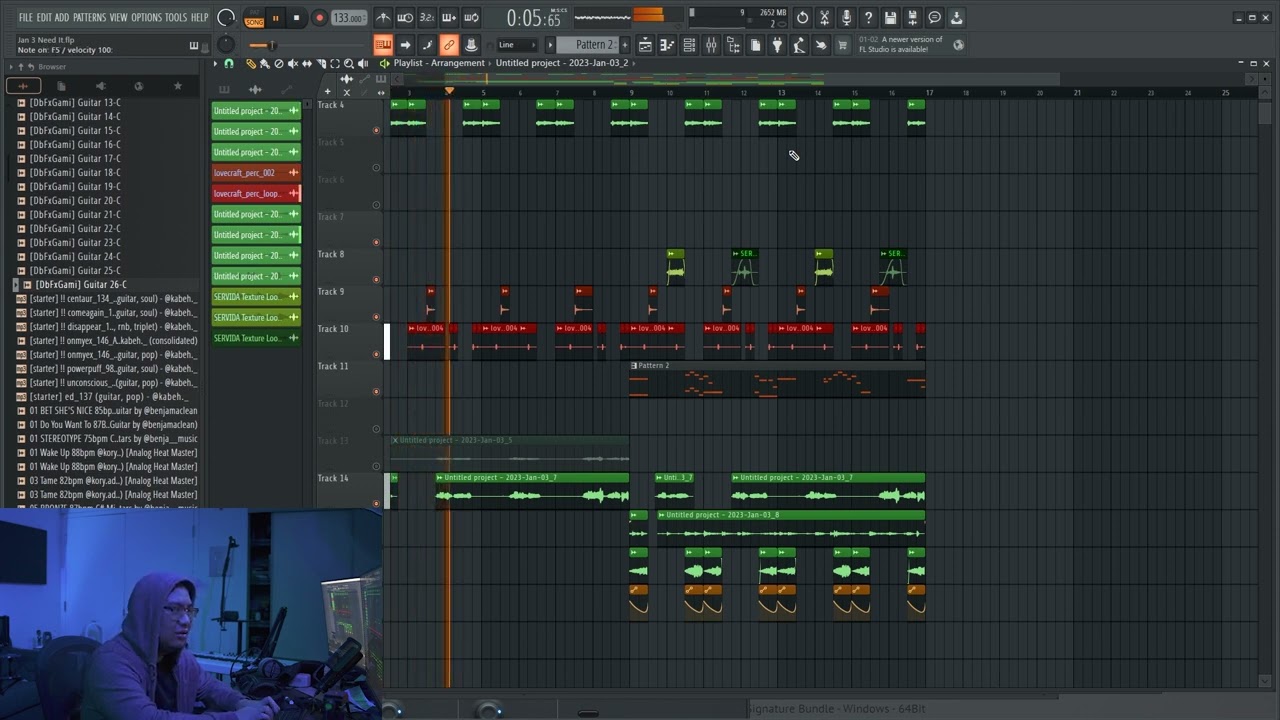Select the playlist mute tool
Viewport: 1280px width, 720px height.
[x=293, y=63]
